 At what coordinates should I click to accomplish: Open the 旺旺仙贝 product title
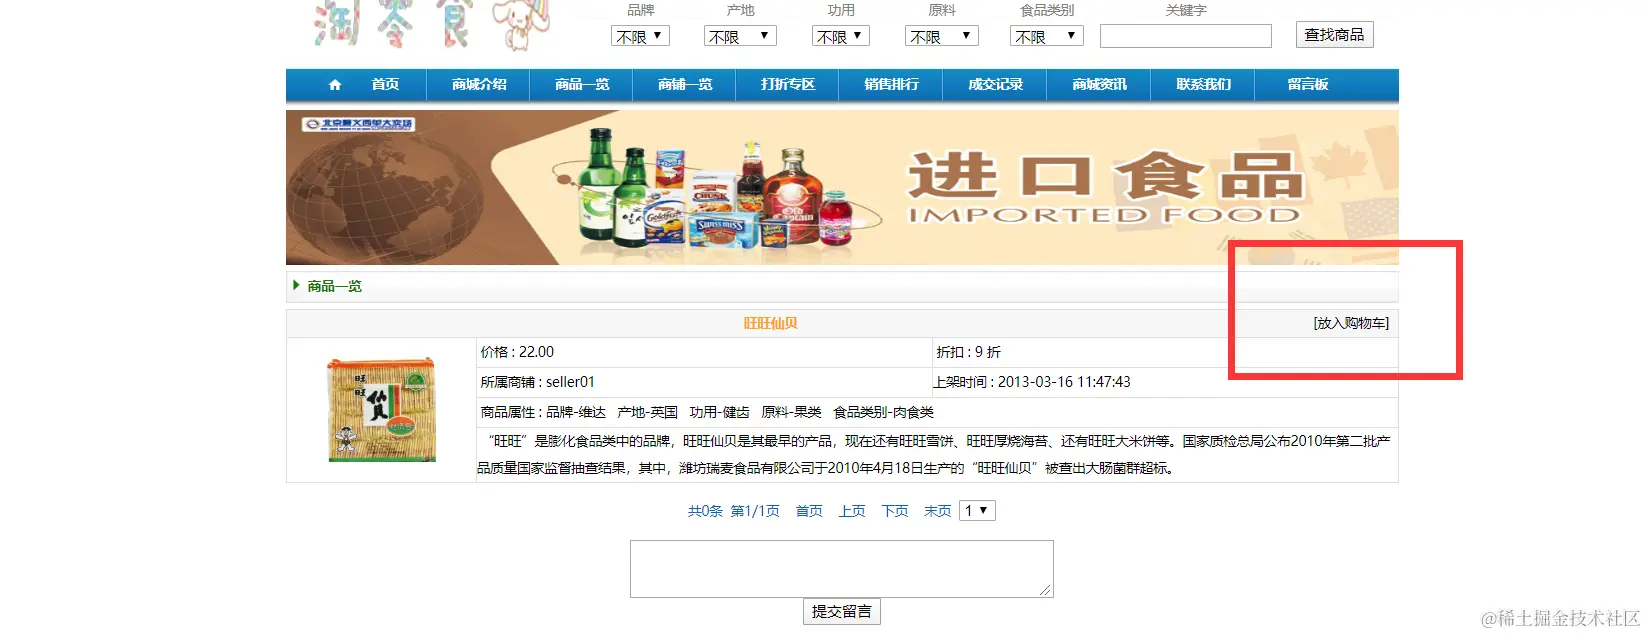(x=770, y=323)
